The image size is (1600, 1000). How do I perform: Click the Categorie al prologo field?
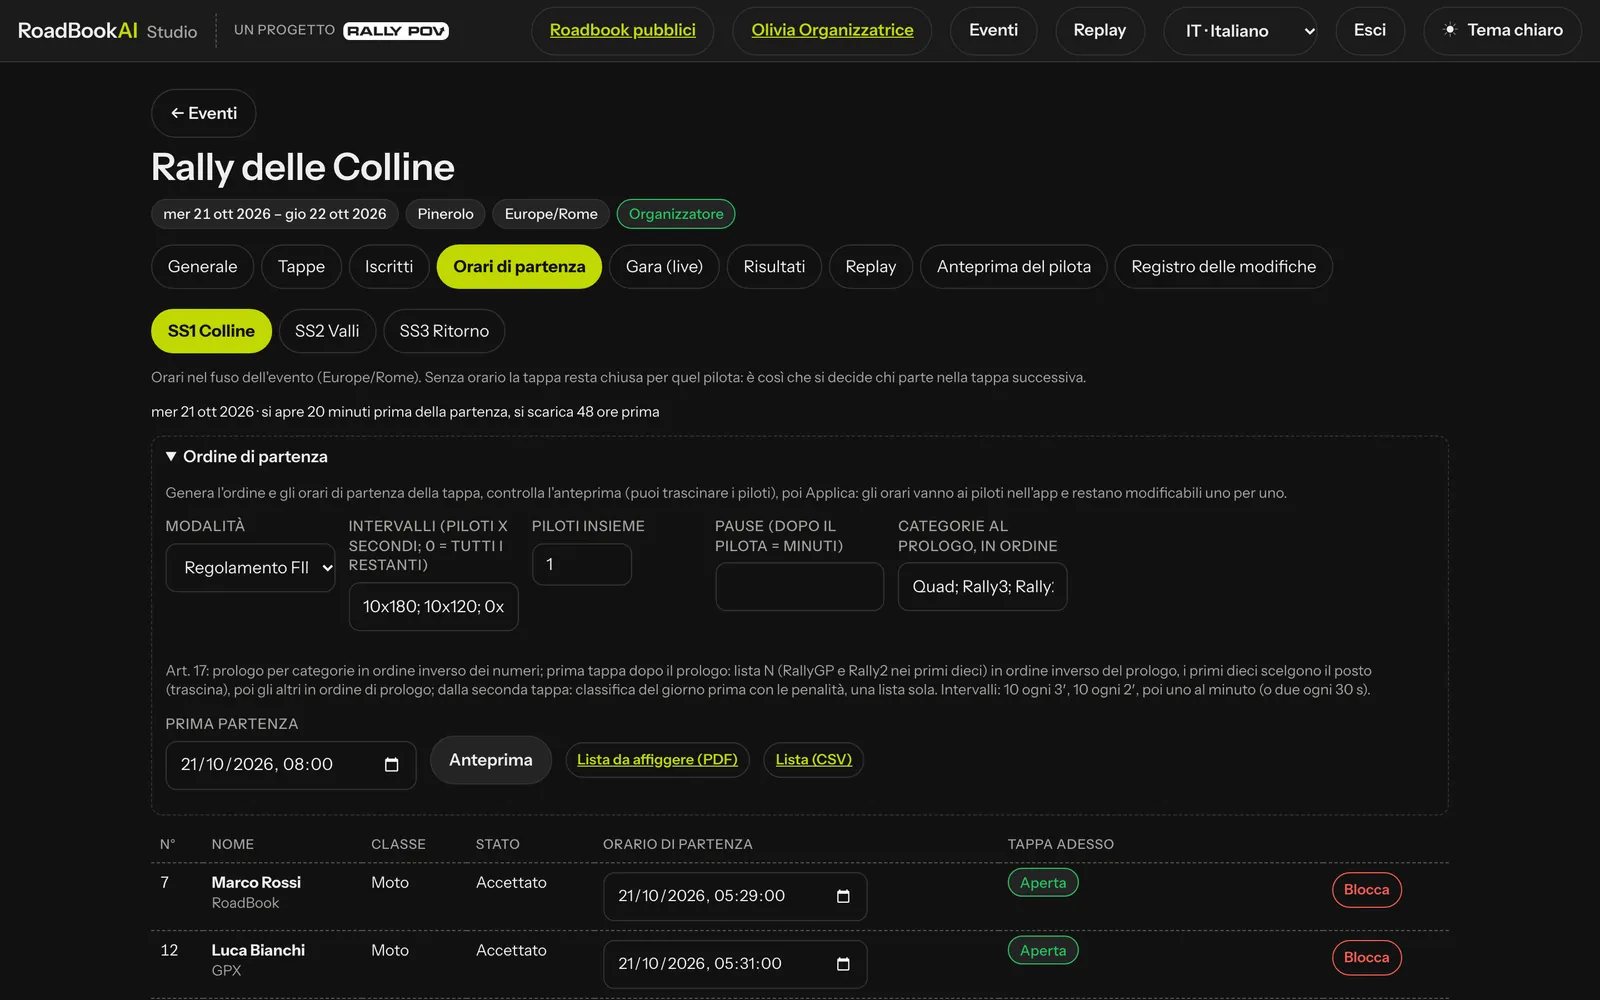point(982,587)
